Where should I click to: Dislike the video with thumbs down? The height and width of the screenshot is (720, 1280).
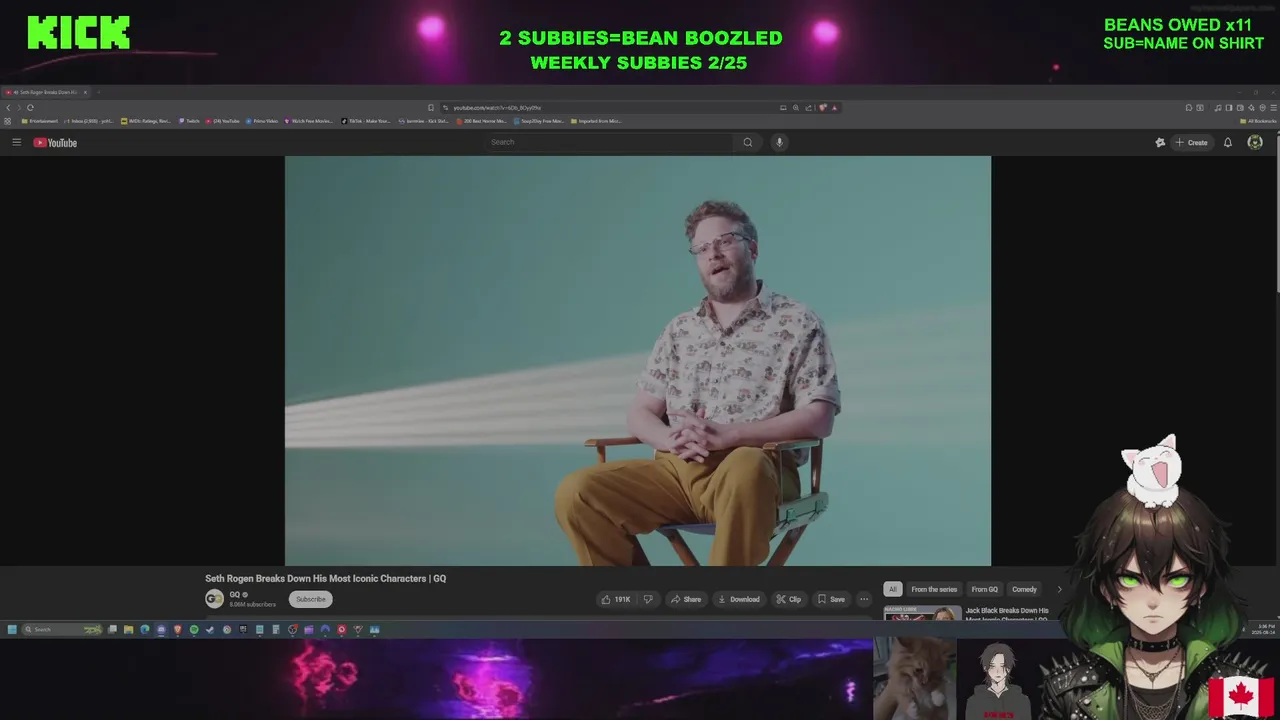pos(648,599)
